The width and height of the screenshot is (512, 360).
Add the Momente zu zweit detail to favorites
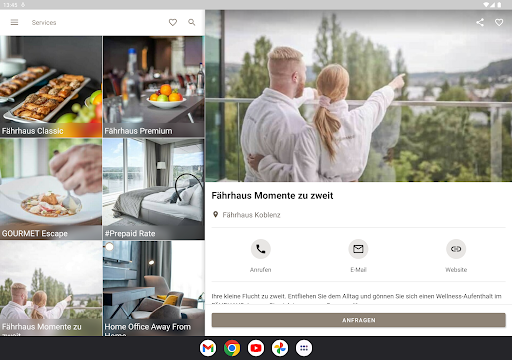[x=499, y=22]
